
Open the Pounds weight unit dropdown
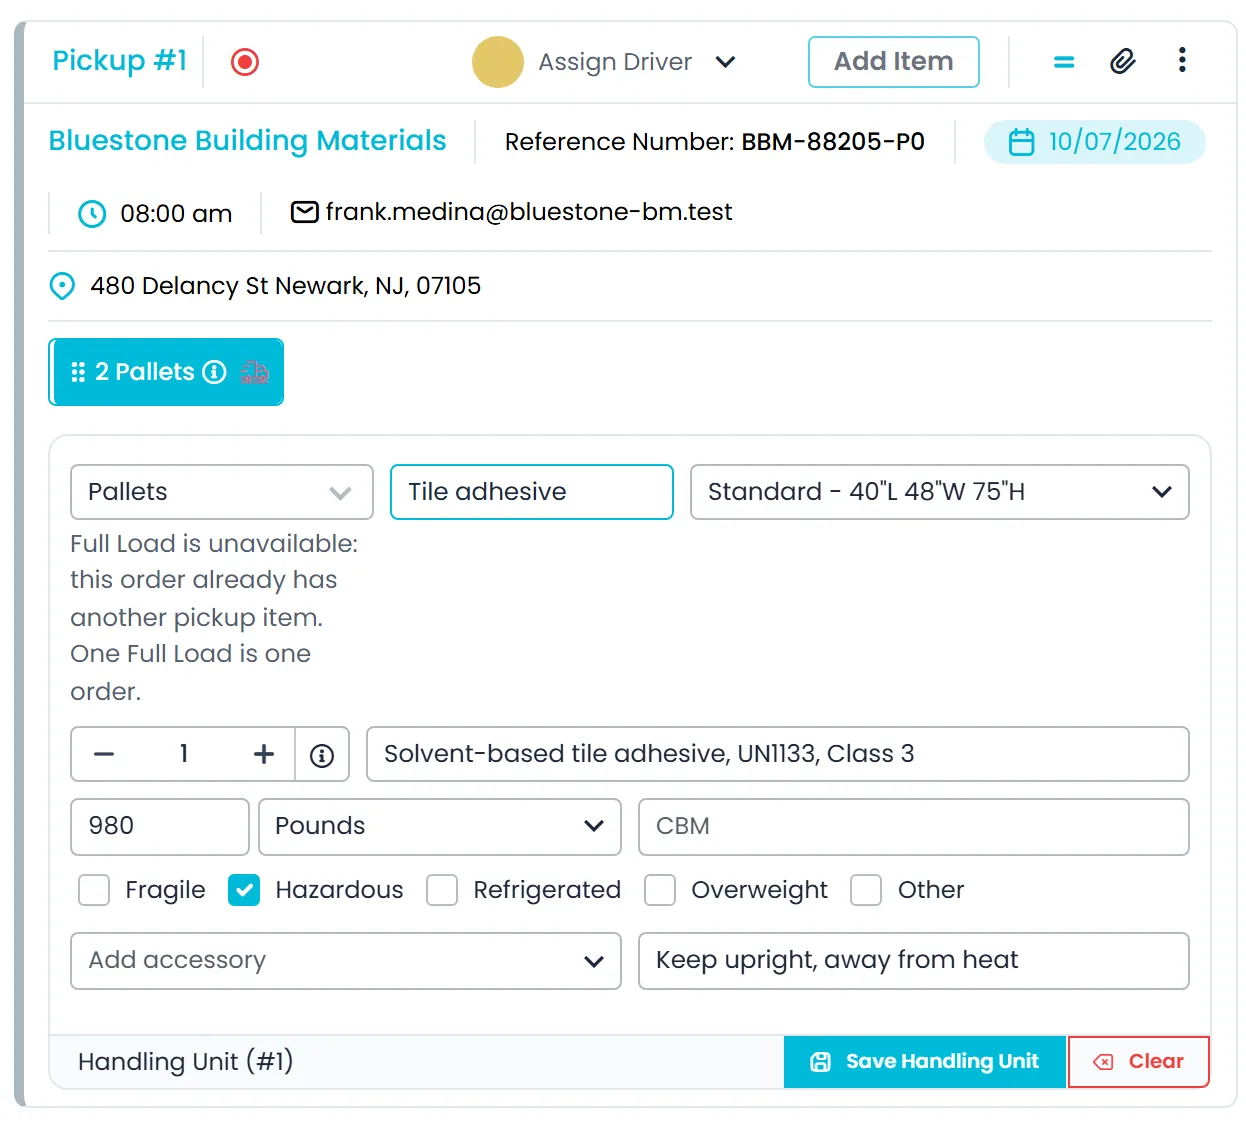[440, 827]
